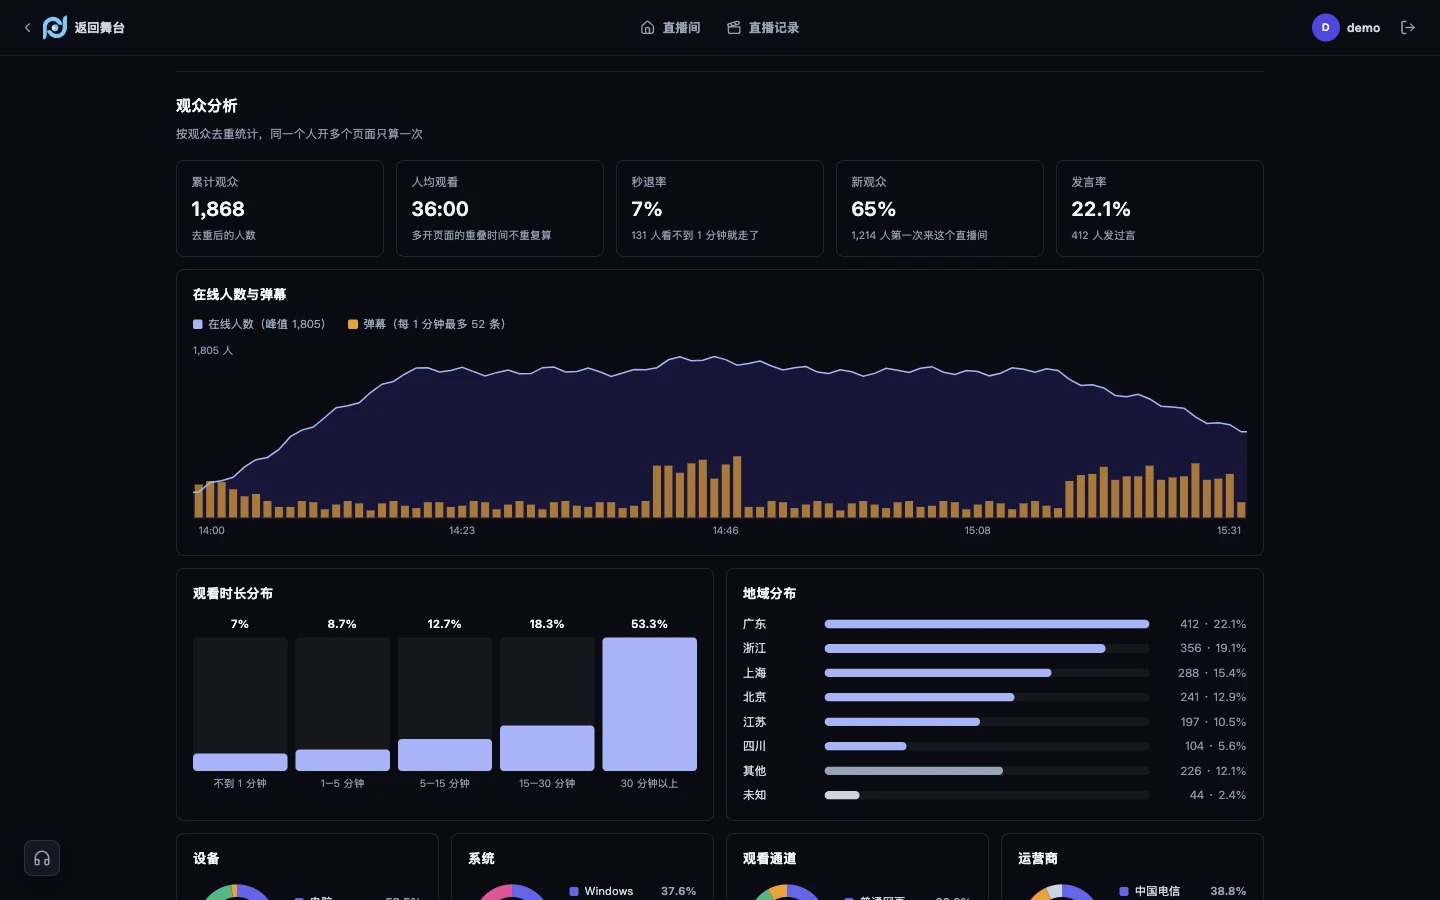Click the 不到 1 分钟 bar
The width and height of the screenshot is (1440, 900).
pos(240,762)
